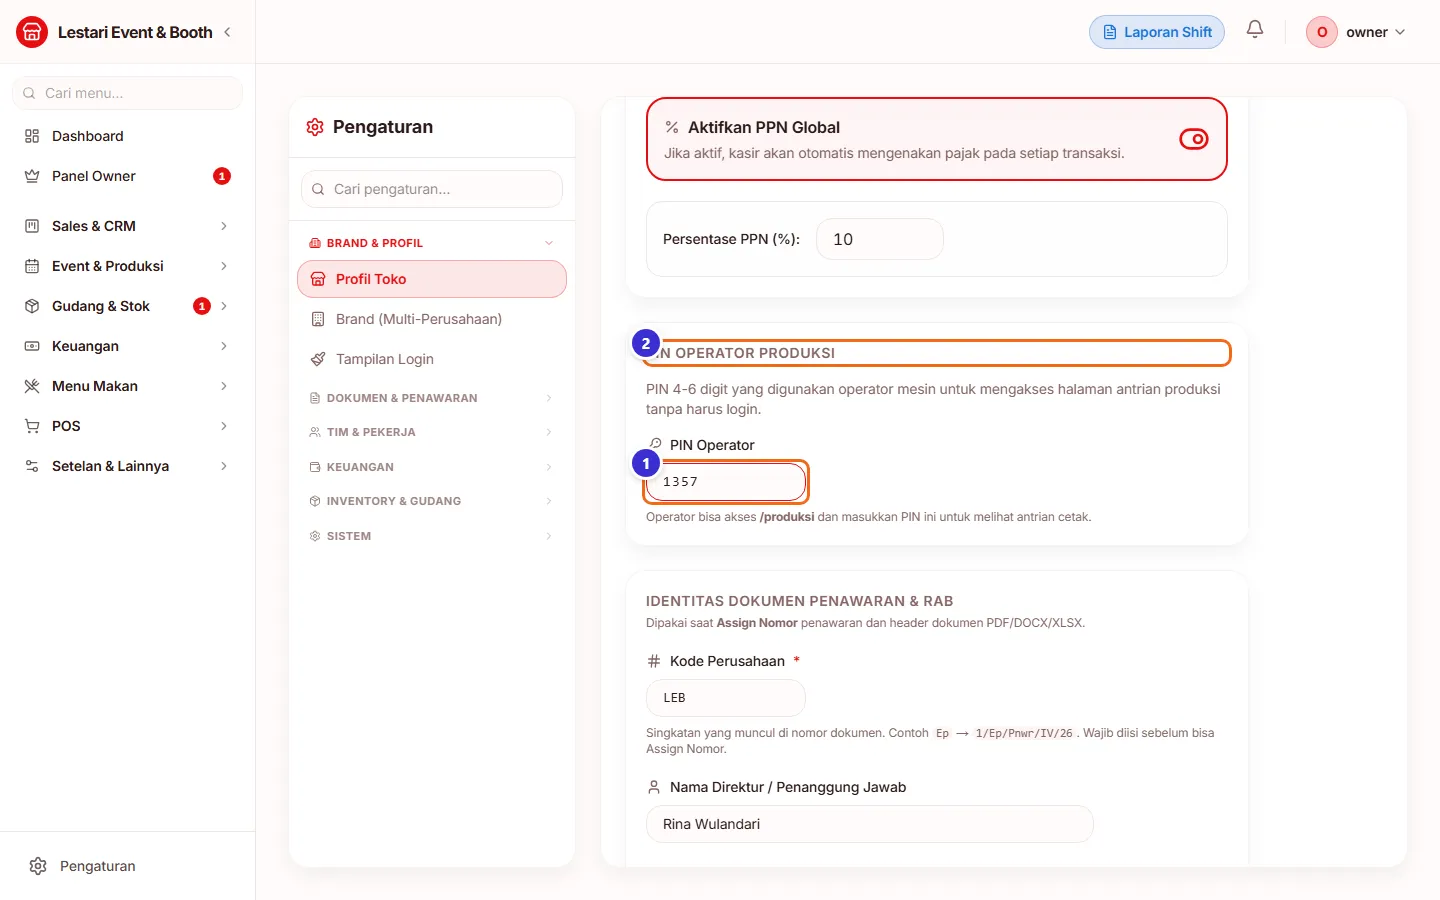Click the Event & Produksi calendar icon
The width and height of the screenshot is (1440, 900).
click(x=32, y=266)
